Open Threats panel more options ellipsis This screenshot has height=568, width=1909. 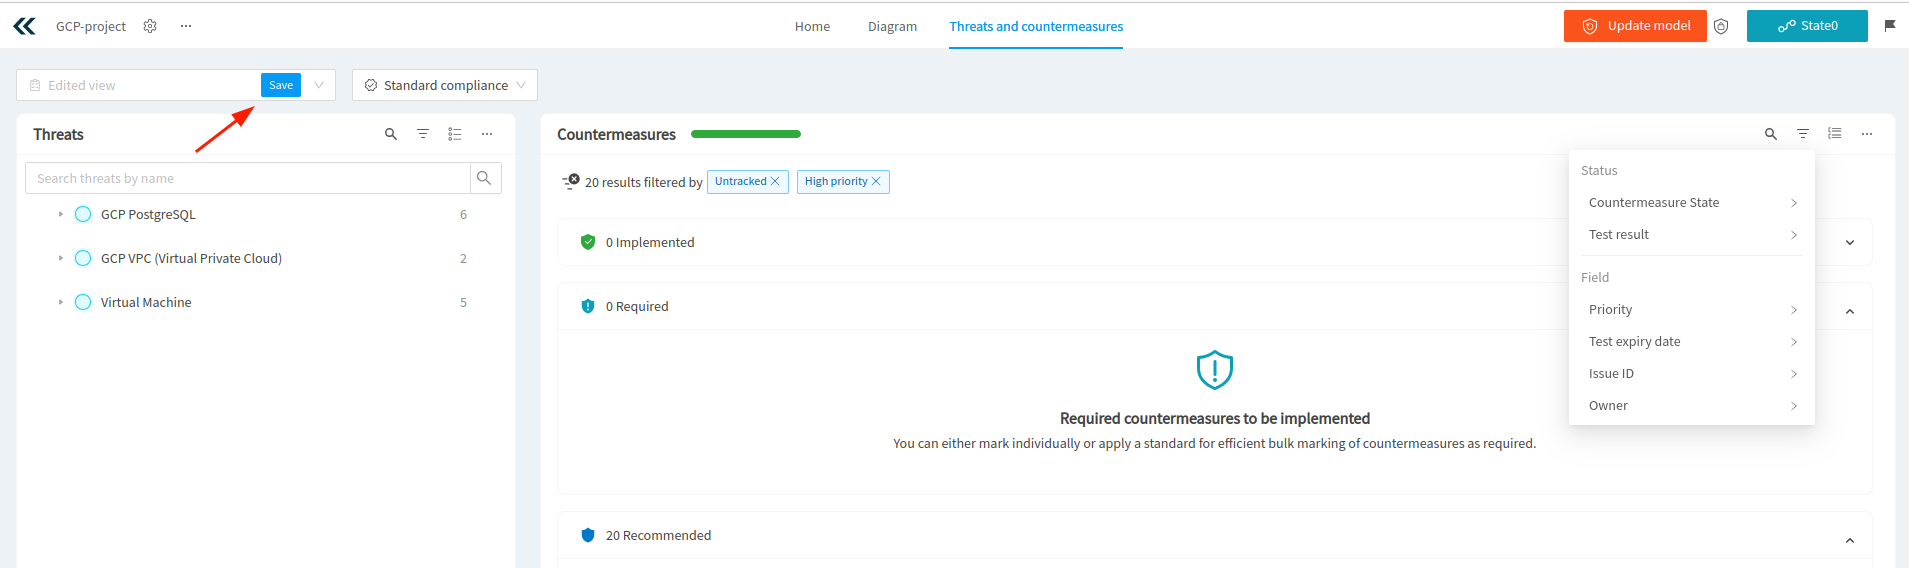487,134
